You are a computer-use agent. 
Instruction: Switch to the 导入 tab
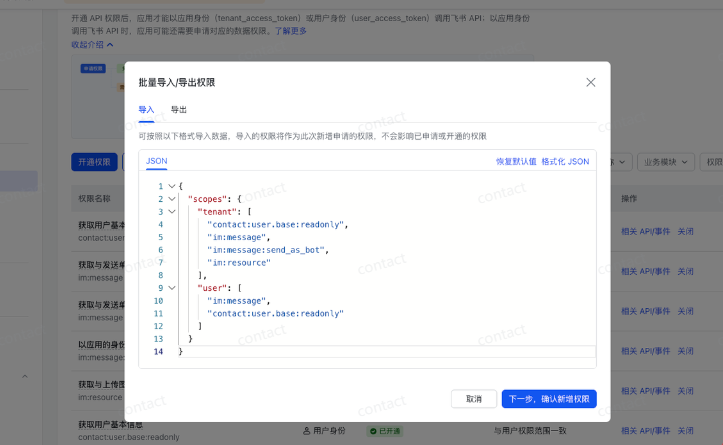point(146,110)
